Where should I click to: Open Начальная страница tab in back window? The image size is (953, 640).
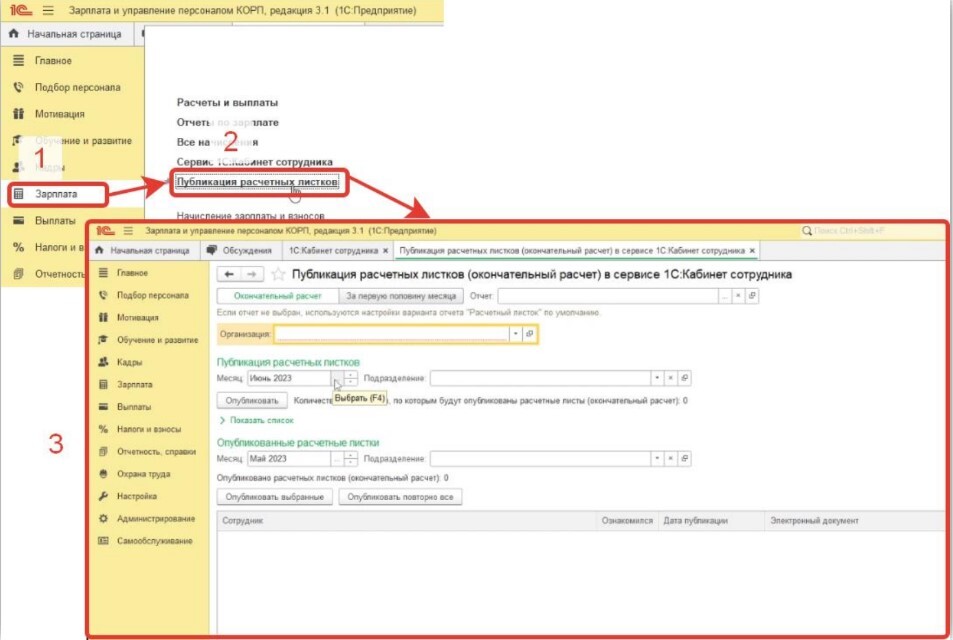click(66, 34)
